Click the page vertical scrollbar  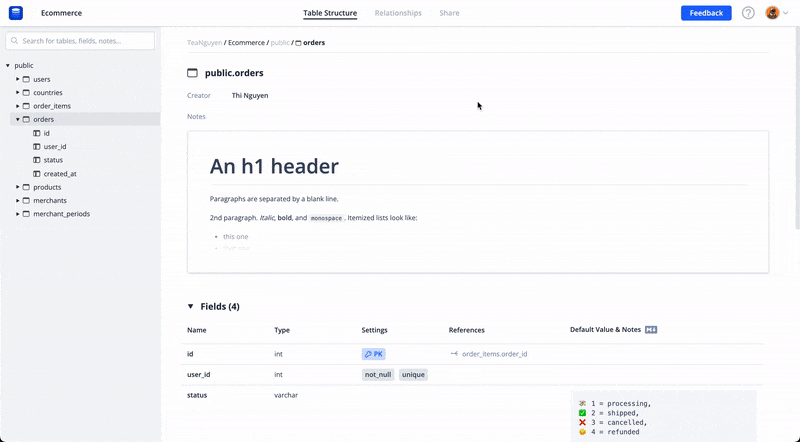pos(797,128)
